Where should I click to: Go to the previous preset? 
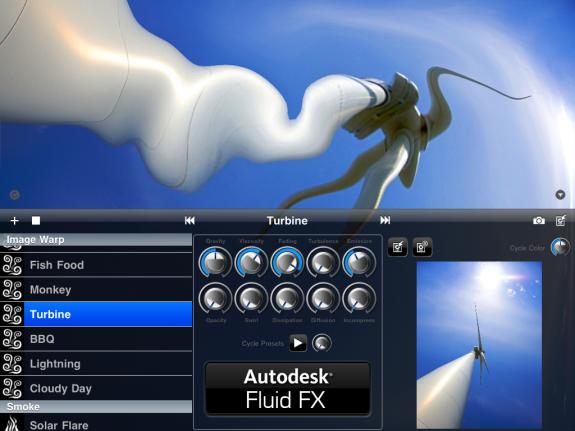(x=190, y=220)
